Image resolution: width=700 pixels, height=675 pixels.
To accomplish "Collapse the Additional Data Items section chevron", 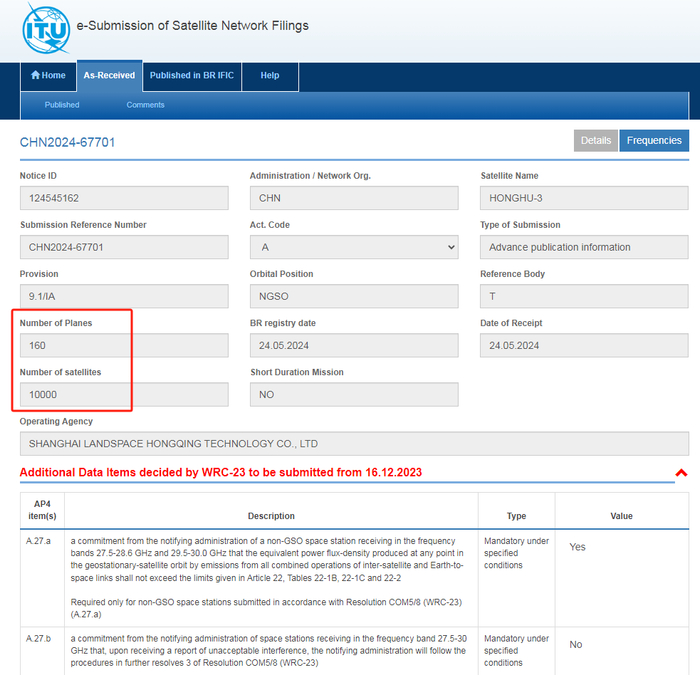I will click(x=681, y=472).
